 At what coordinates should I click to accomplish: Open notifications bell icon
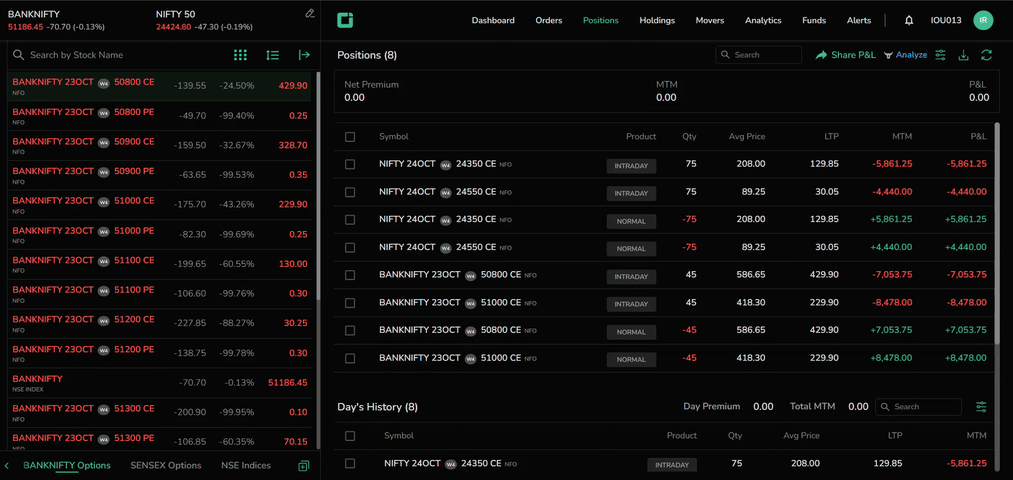pyautogui.click(x=909, y=20)
